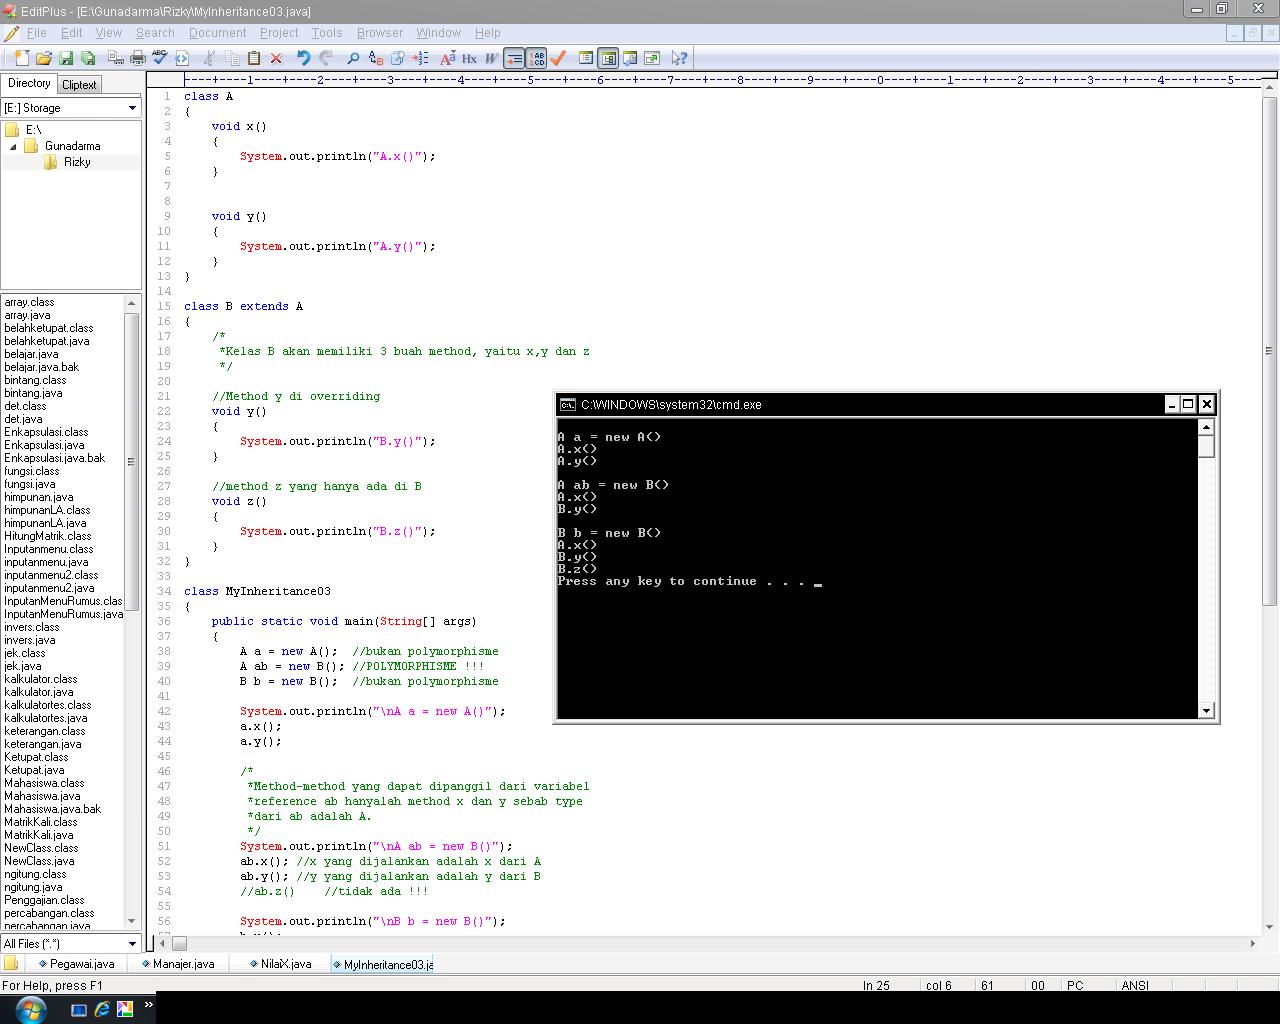
Task: Switch to the Manajer.java document tab
Action: click(178, 964)
